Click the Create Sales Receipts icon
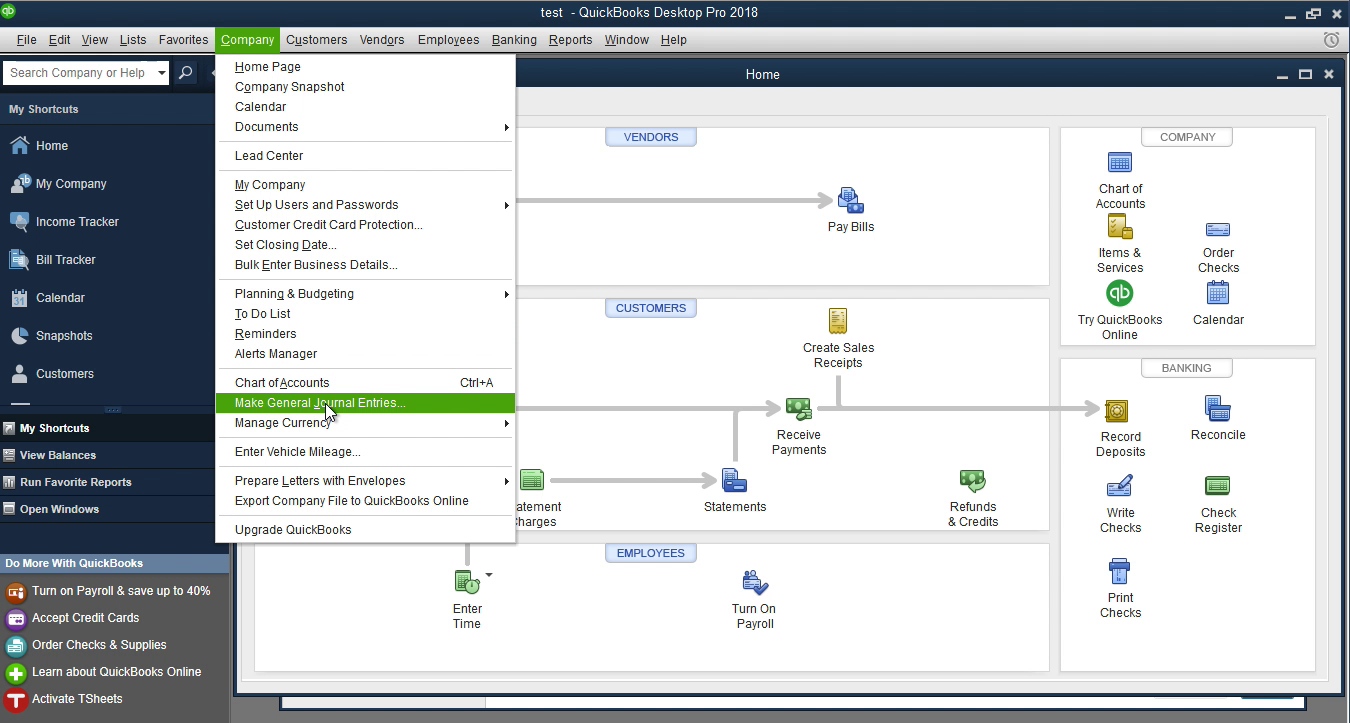1350x723 pixels. (x=838, y=321)
